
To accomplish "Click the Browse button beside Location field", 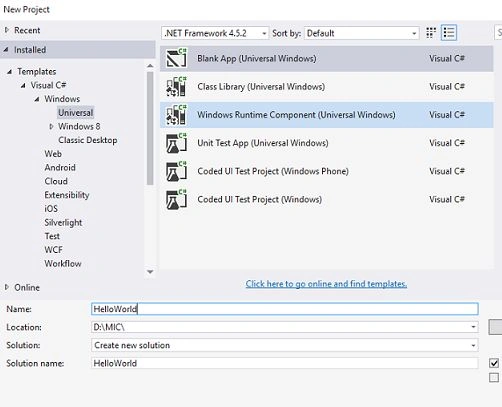I will click(495, 327).
